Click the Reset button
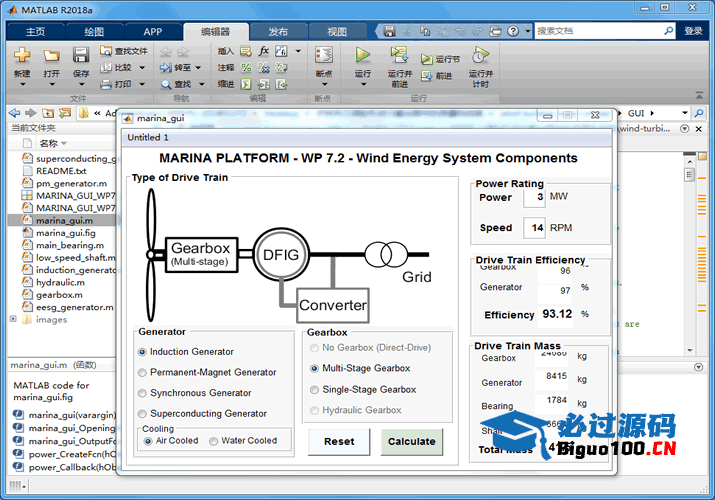Viewport: 715px width, 500px height. tap(339, 441)
